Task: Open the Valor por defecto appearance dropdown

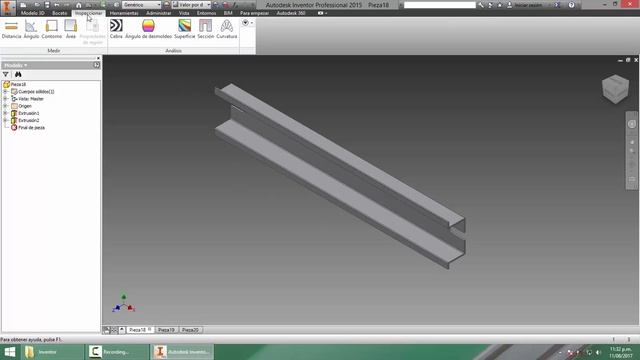Action: click(191, 5)
